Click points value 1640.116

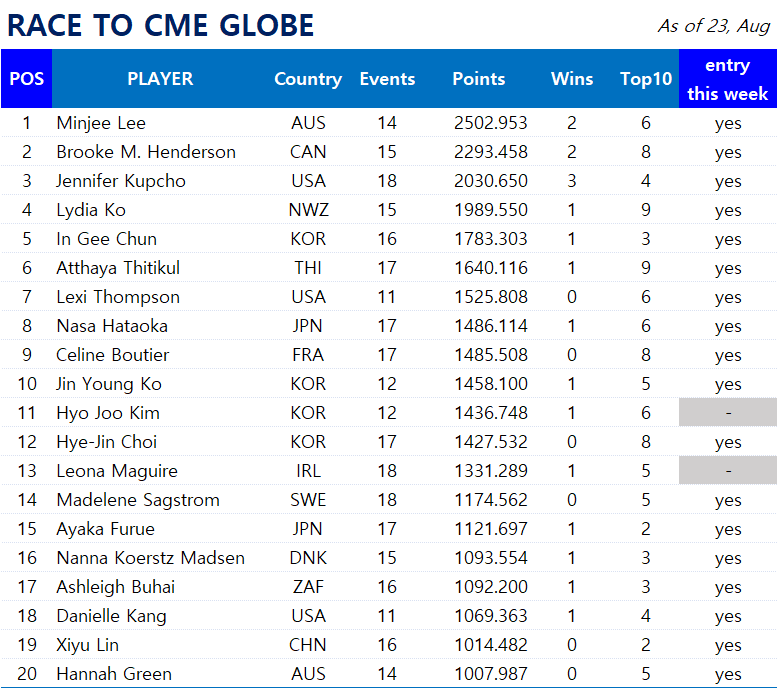click(x=491, y=268)
